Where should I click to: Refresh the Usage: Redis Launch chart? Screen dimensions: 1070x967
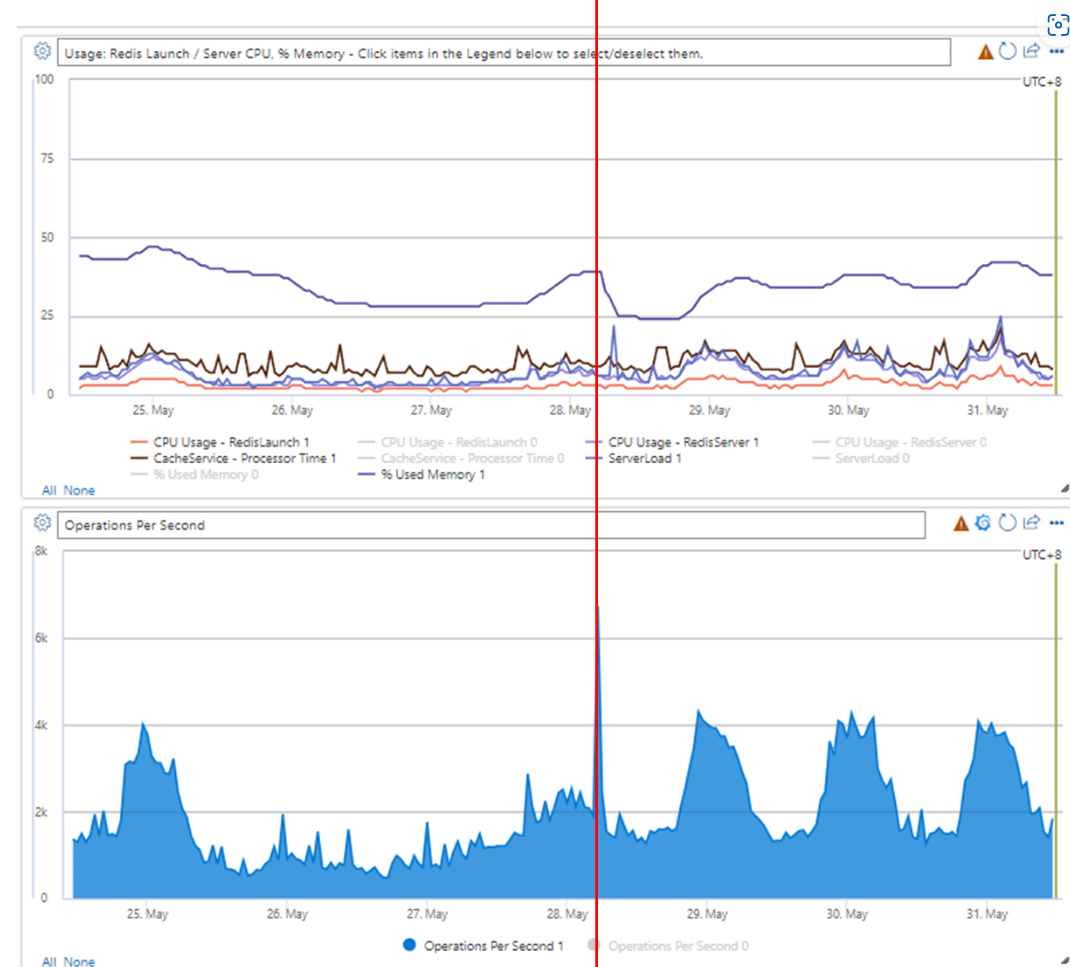click(1008, 51)
